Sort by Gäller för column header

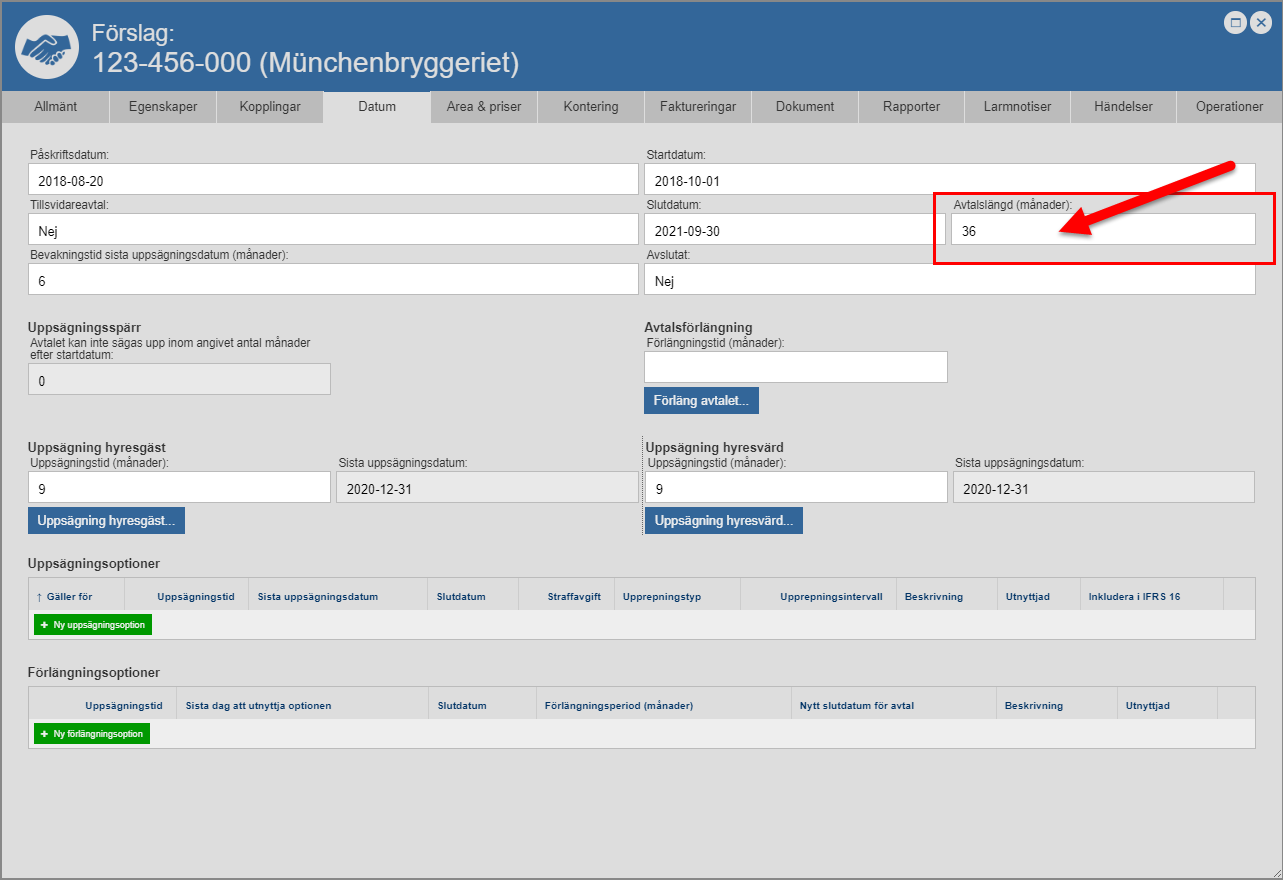tap(69, 597)
